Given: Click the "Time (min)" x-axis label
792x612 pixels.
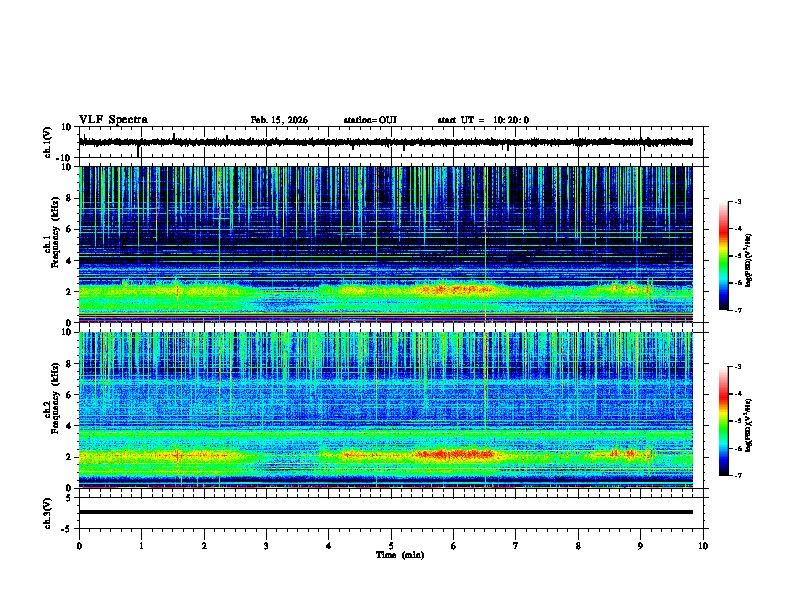Looking at the screenshot, I should (400, 555).
